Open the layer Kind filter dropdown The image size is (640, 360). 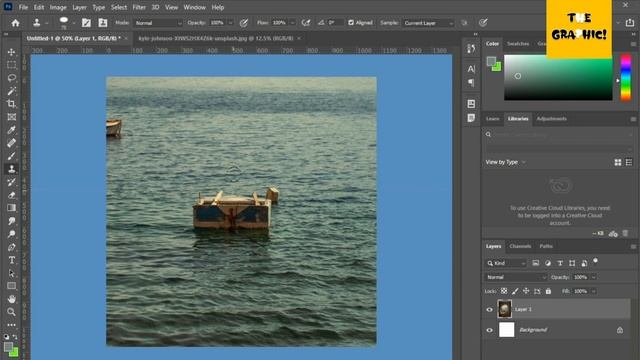506,263
